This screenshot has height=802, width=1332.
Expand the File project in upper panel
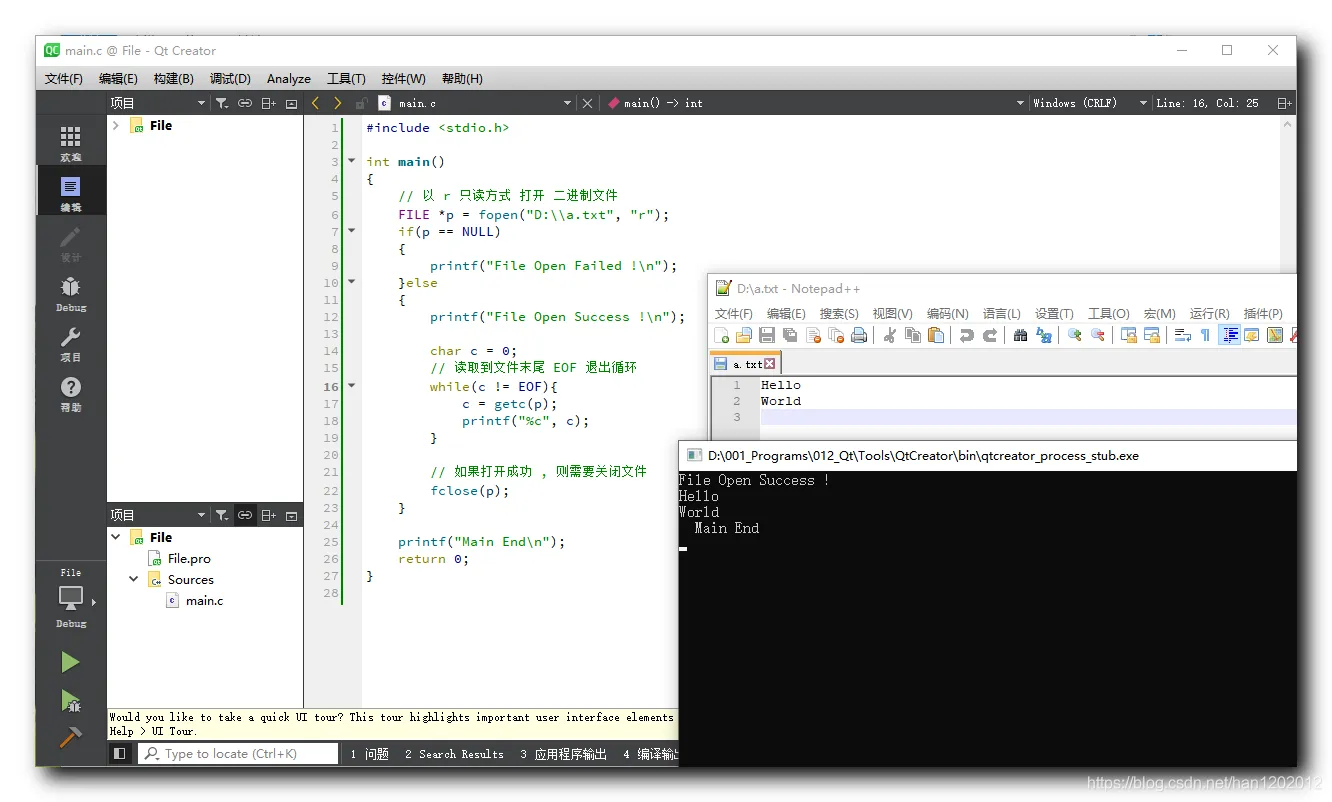(116, 125)
